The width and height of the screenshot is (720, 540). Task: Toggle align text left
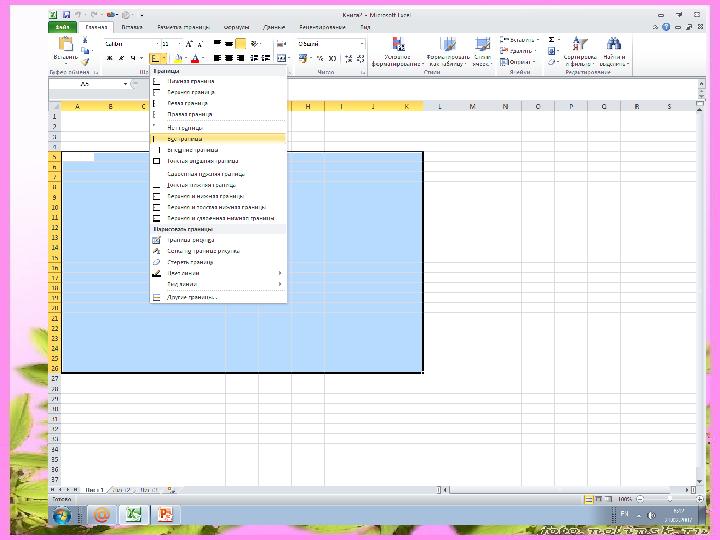tap(217, 58)
